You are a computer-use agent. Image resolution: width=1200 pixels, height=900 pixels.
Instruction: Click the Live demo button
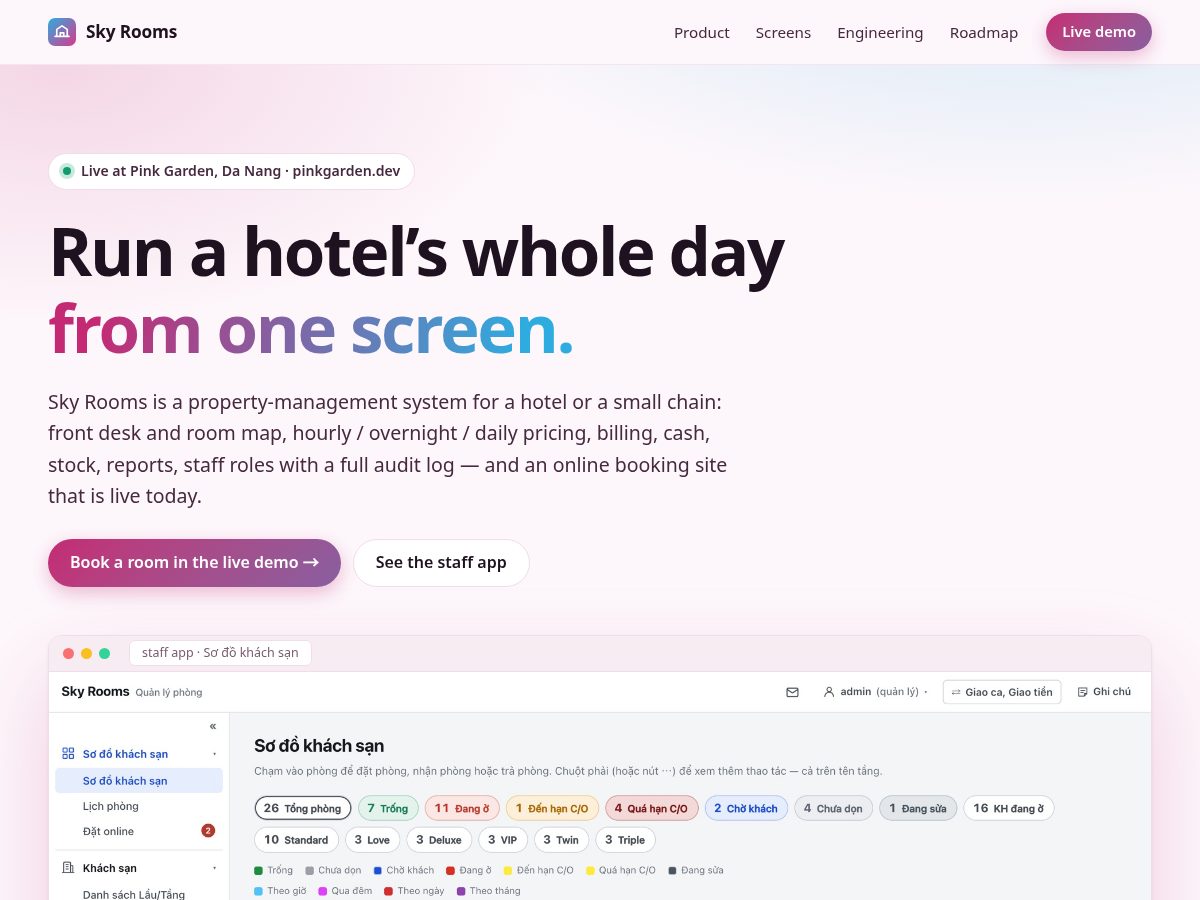click(x=1099, y=32)
